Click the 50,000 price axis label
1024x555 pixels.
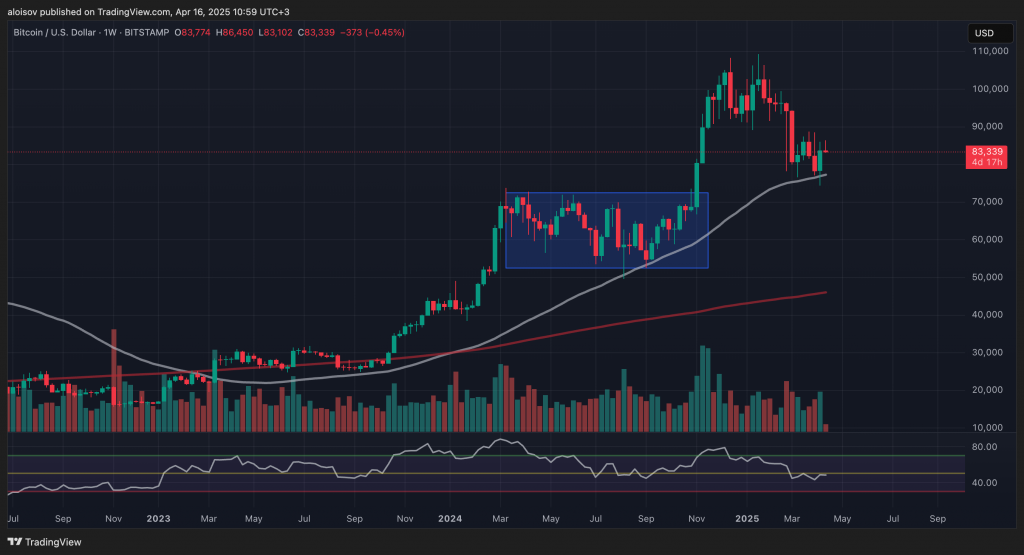[x=987, y=278]
